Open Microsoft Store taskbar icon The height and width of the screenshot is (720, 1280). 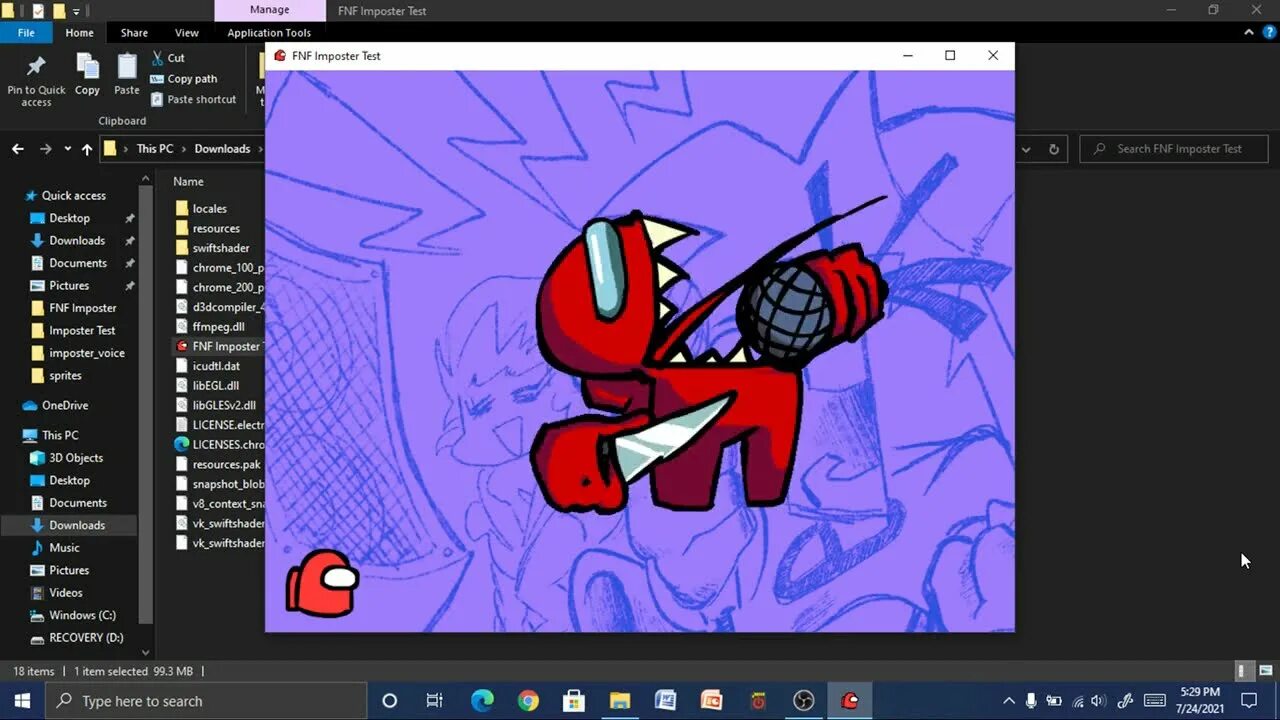click(574, 701)
